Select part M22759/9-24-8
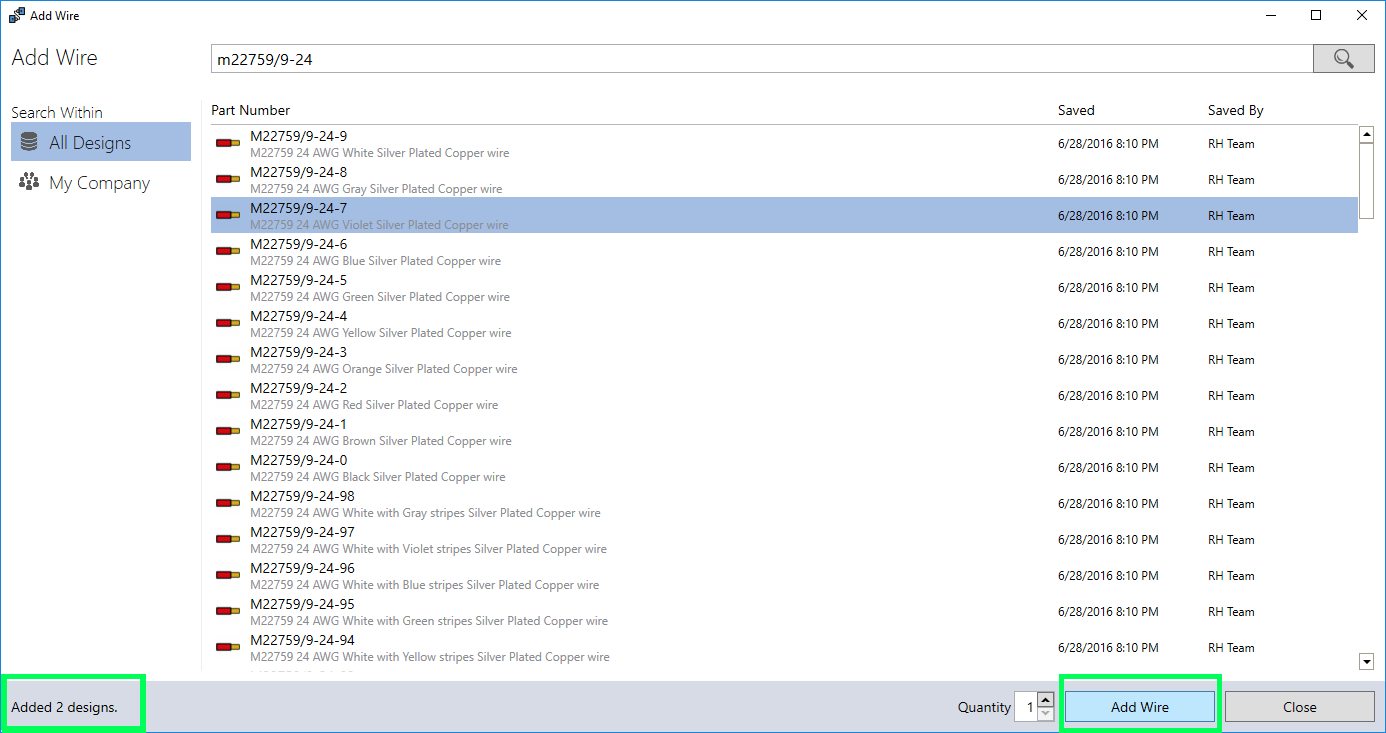1386x733 pixels. pyautogui.click(x=784, y=180)
